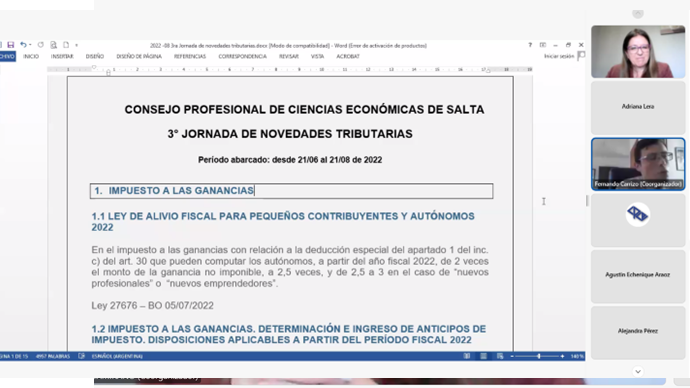Open Ribbon Display Options icon

tap(543, 45)
